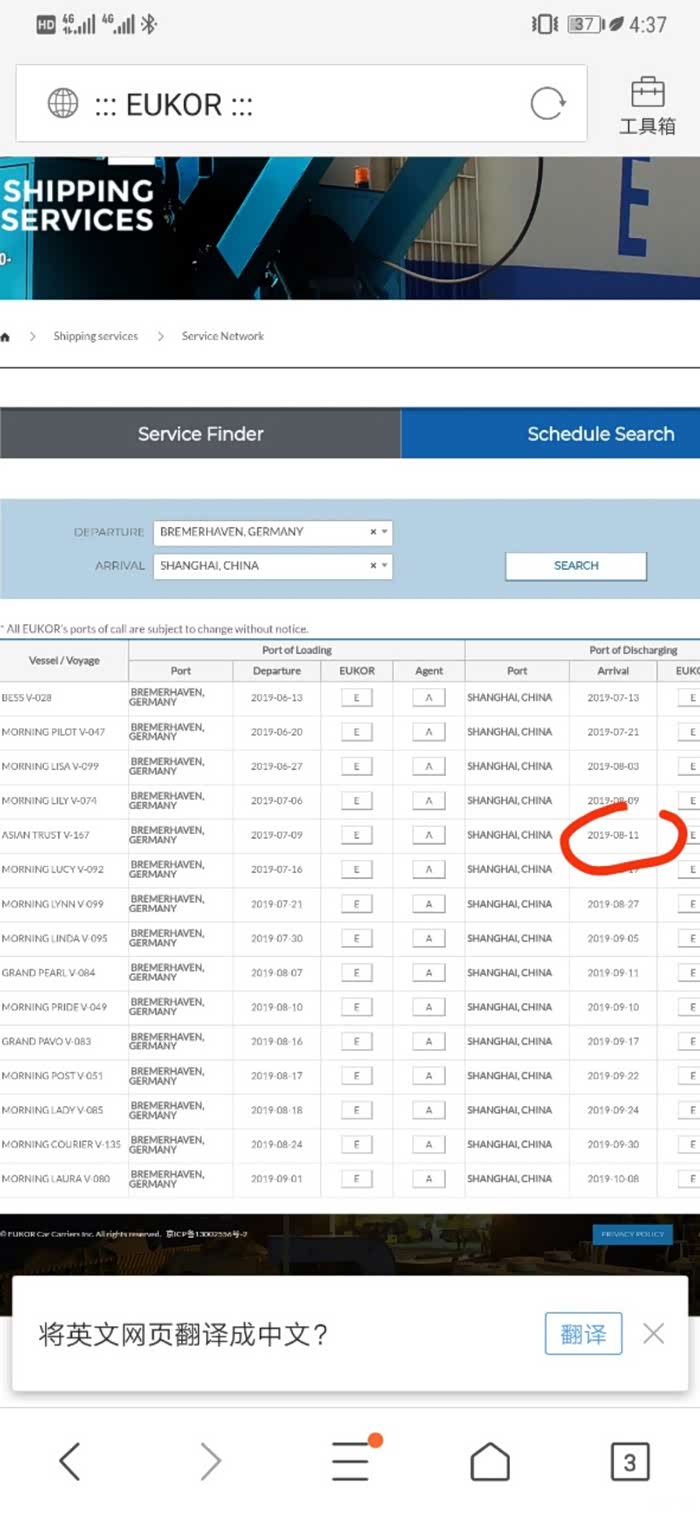Clear the Bremerhaven departure selection
Image resolution: width=700 pixels, height=1516 pixels.
[373, 532]
